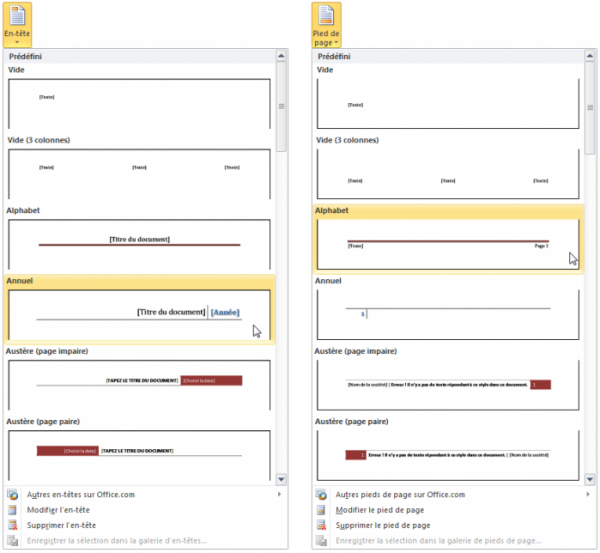Click Modifier le pied de page
This screenshot has height=553, width=600.
pyautogui.click(x=454, y=510)
